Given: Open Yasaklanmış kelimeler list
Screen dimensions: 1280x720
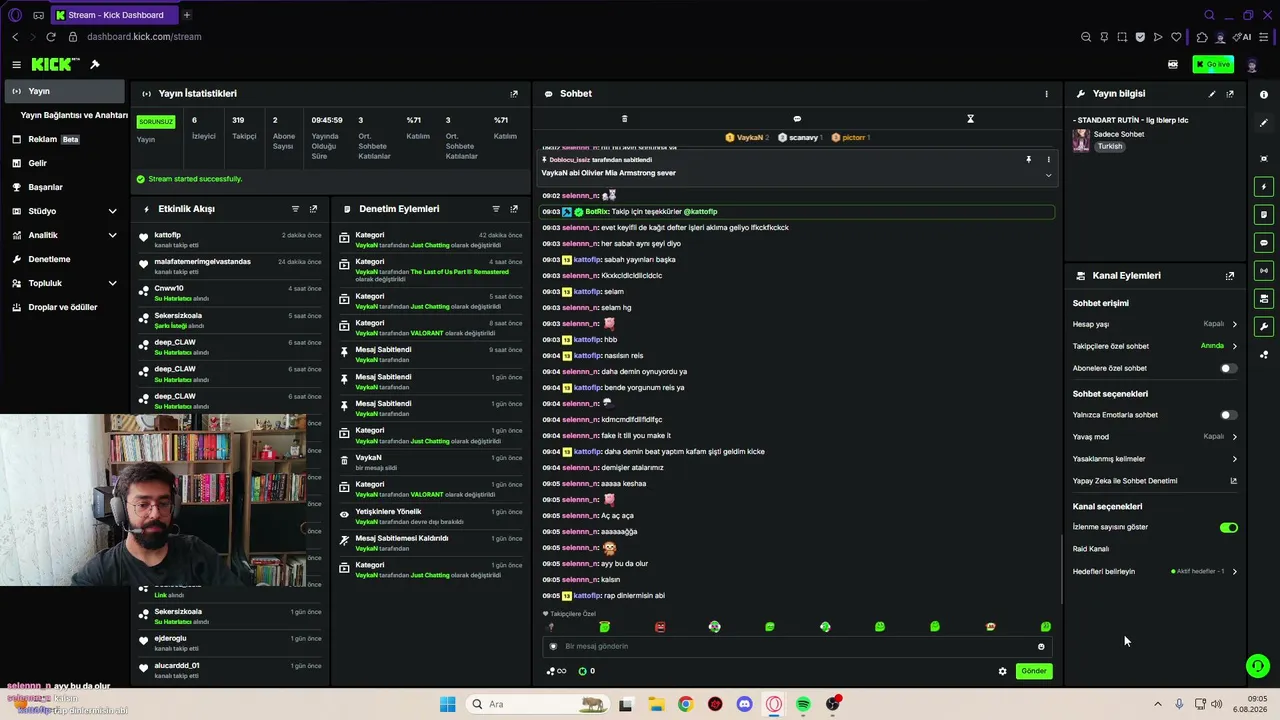Looking at the screenshot, I should coord(1155,459).
